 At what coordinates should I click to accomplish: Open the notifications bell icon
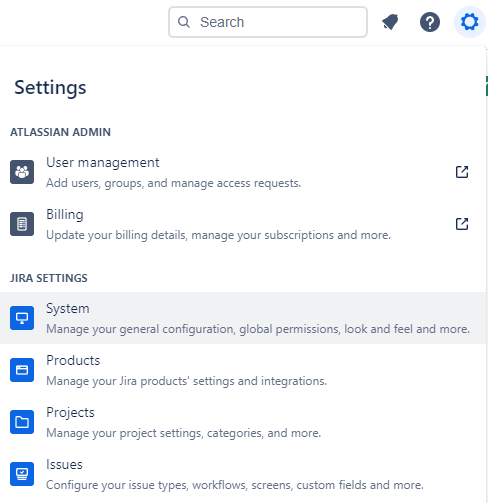click(390, 22)
